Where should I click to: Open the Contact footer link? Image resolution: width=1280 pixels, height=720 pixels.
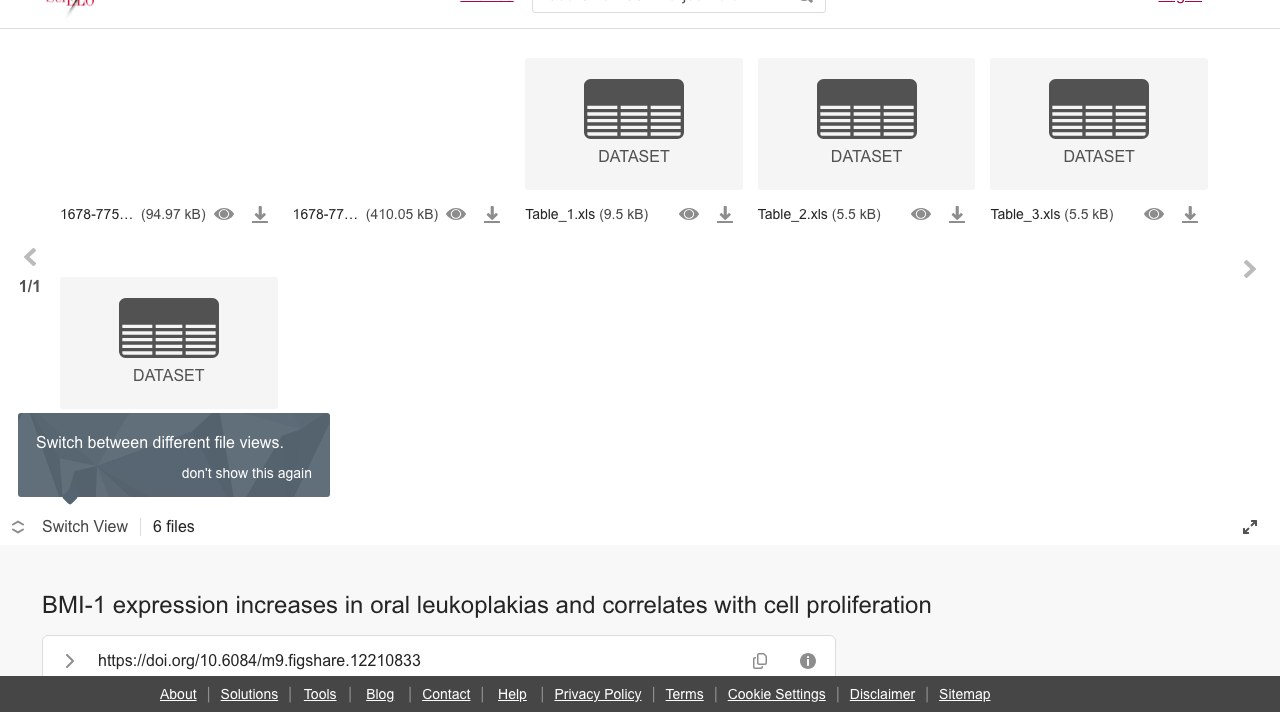pos(446,694)
